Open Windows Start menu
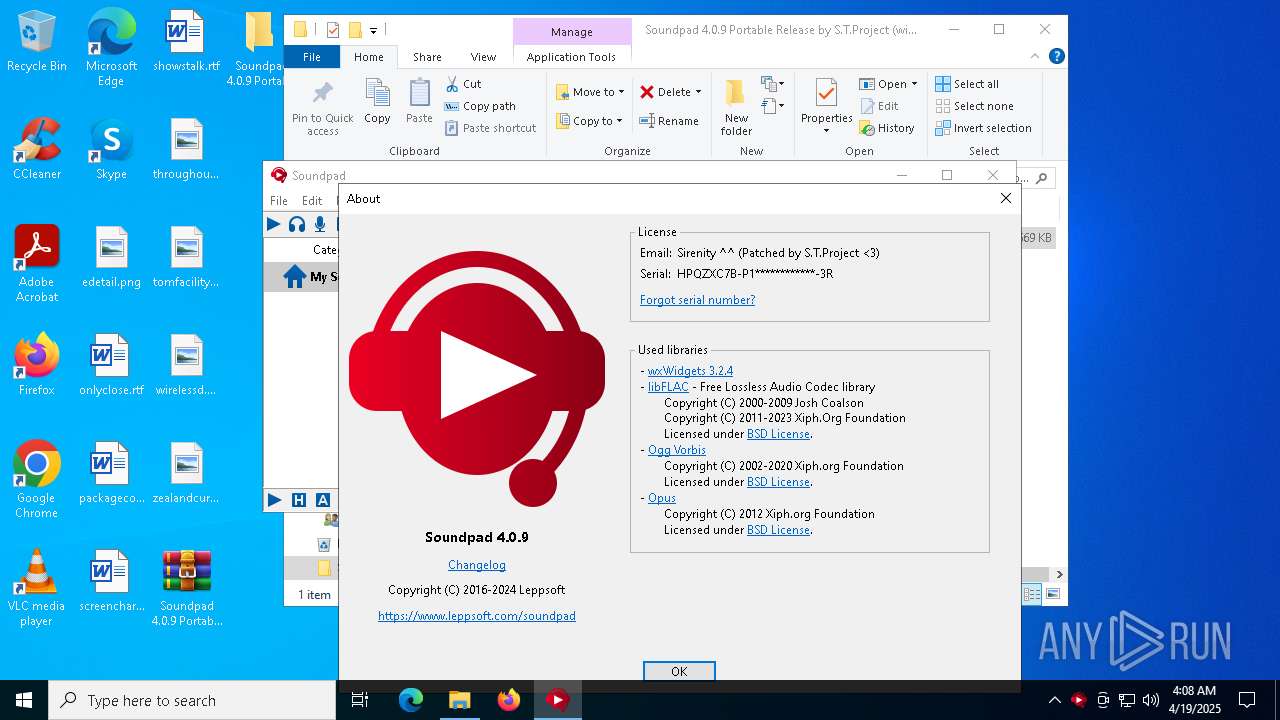 pos(24,700)
